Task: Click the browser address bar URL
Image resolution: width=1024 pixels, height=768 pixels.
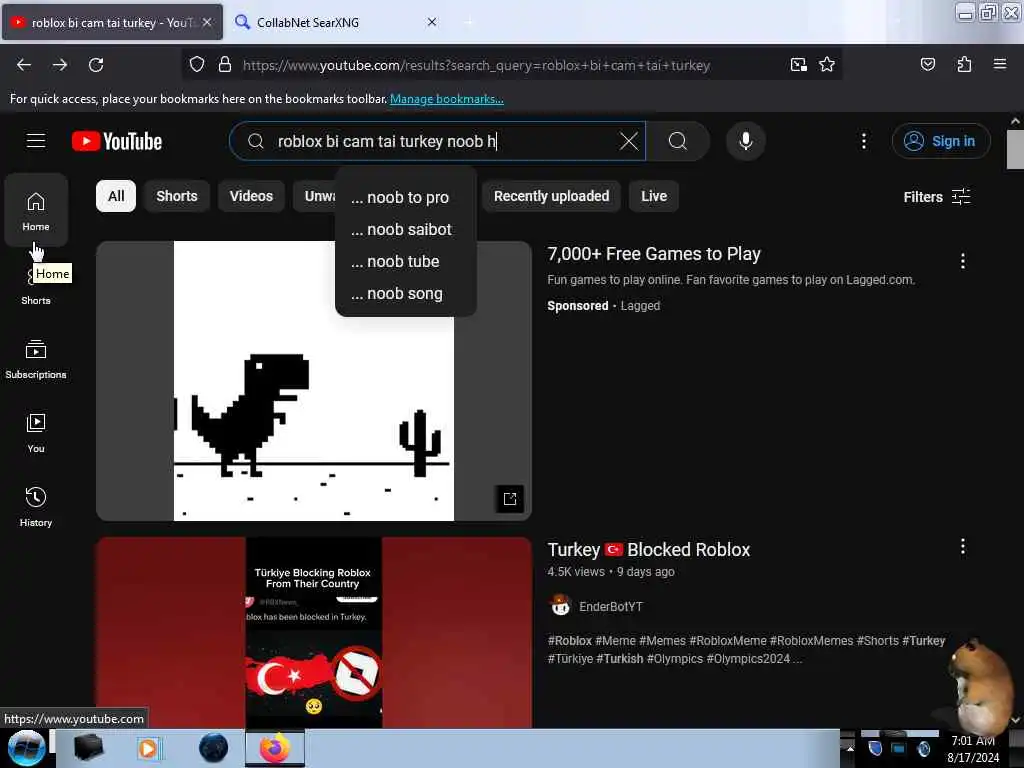Action: 476,65
